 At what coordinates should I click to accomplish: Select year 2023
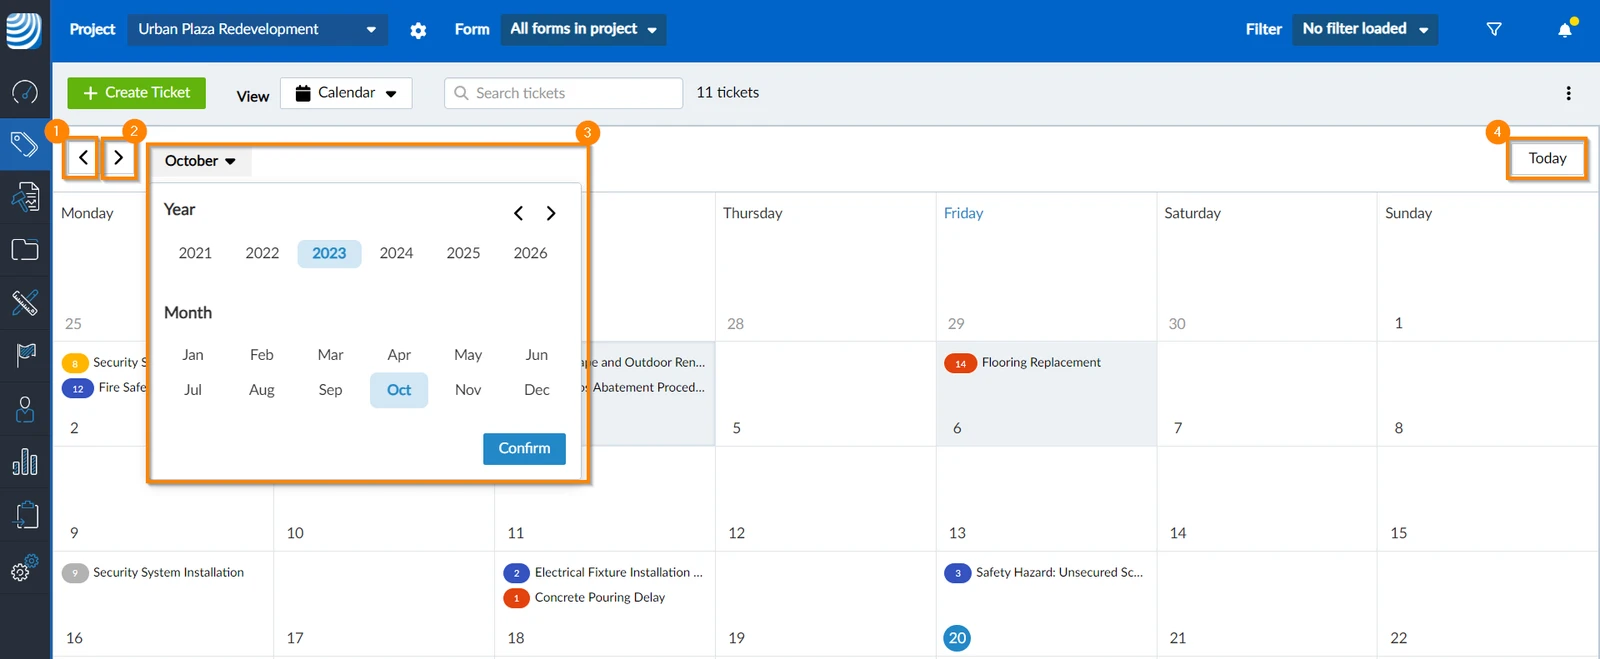click(329, 253)
